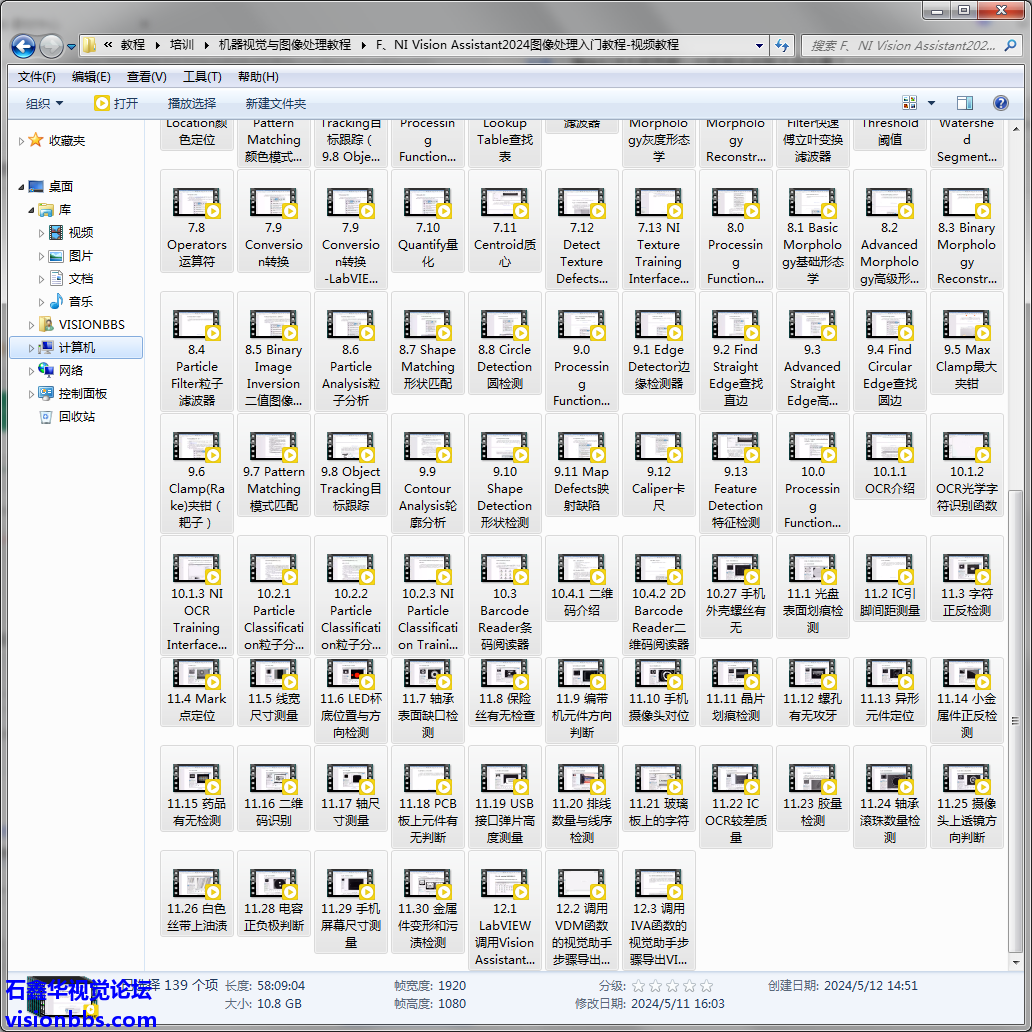Viewport: 1032px width, 1032px height.
Task: Select the 7.11 Centroid video file
Action: pyautogui.click(x=505, y=220)
